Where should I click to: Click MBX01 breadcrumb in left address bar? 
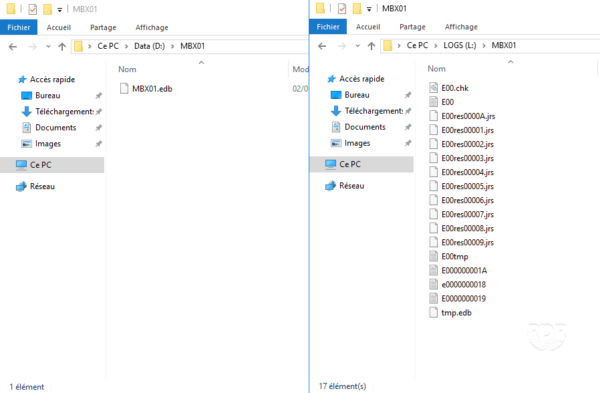192,46
